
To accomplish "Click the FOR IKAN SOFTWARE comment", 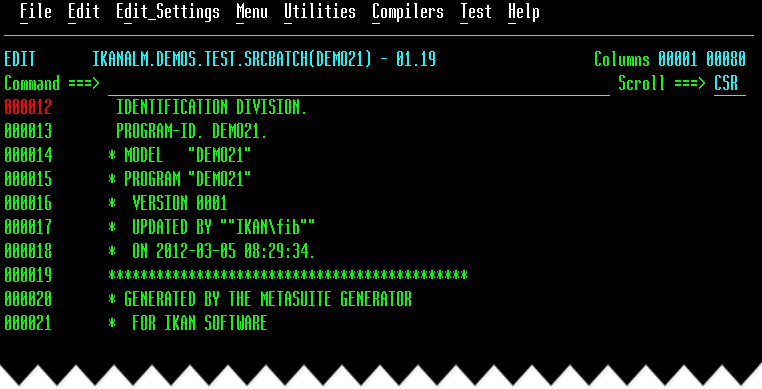I will pos(188,323).
